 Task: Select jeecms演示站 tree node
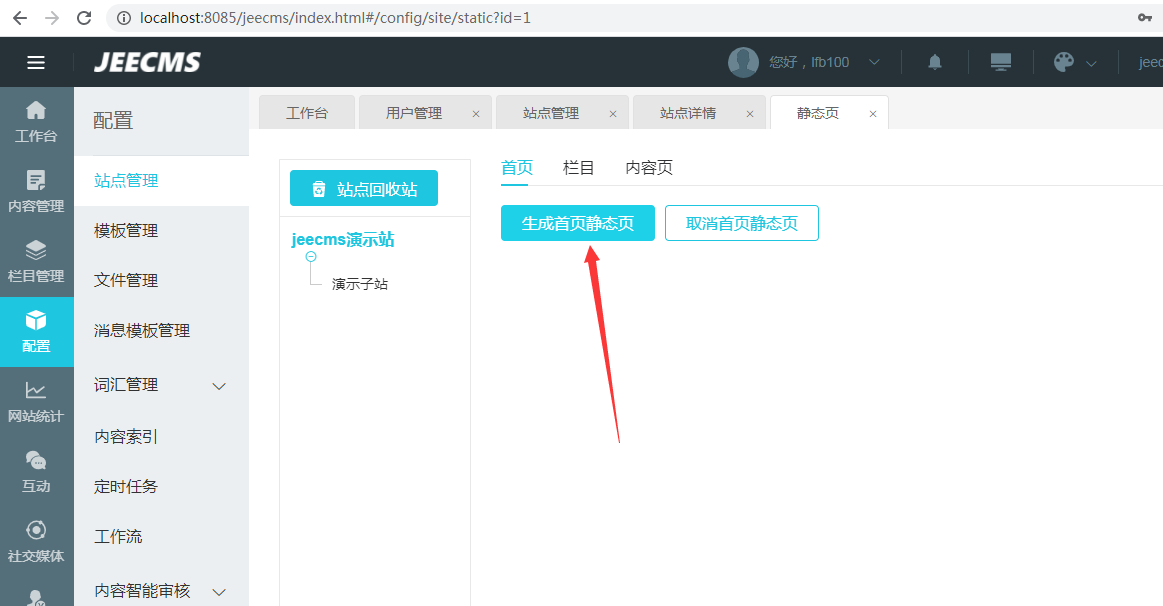point(343,239)
